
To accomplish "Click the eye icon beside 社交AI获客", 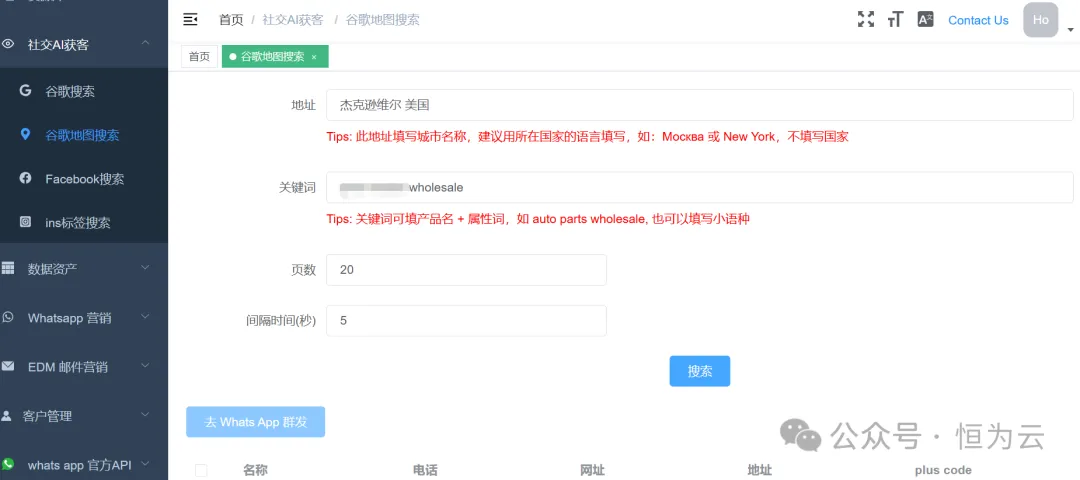I will click(8, 44).
